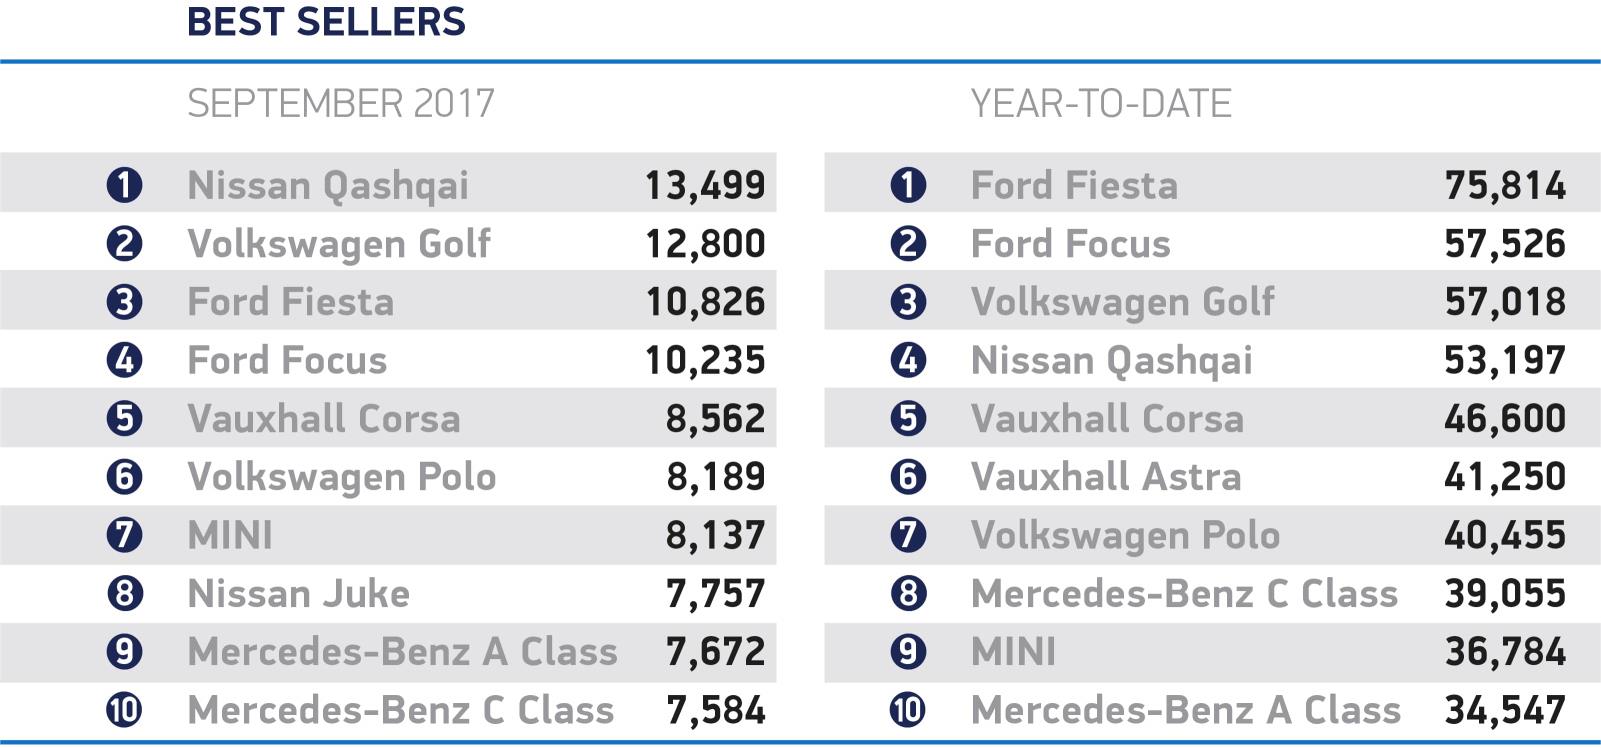Click the Nissan Juke model name
The width and height of the screenshot is (1601, 748).
(299, 594)
